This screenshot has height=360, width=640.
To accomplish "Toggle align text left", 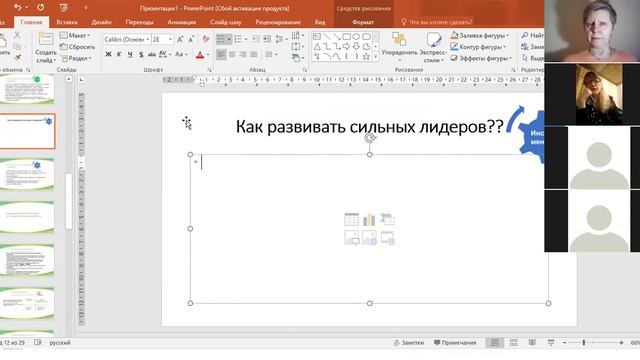I will [221, 54].
